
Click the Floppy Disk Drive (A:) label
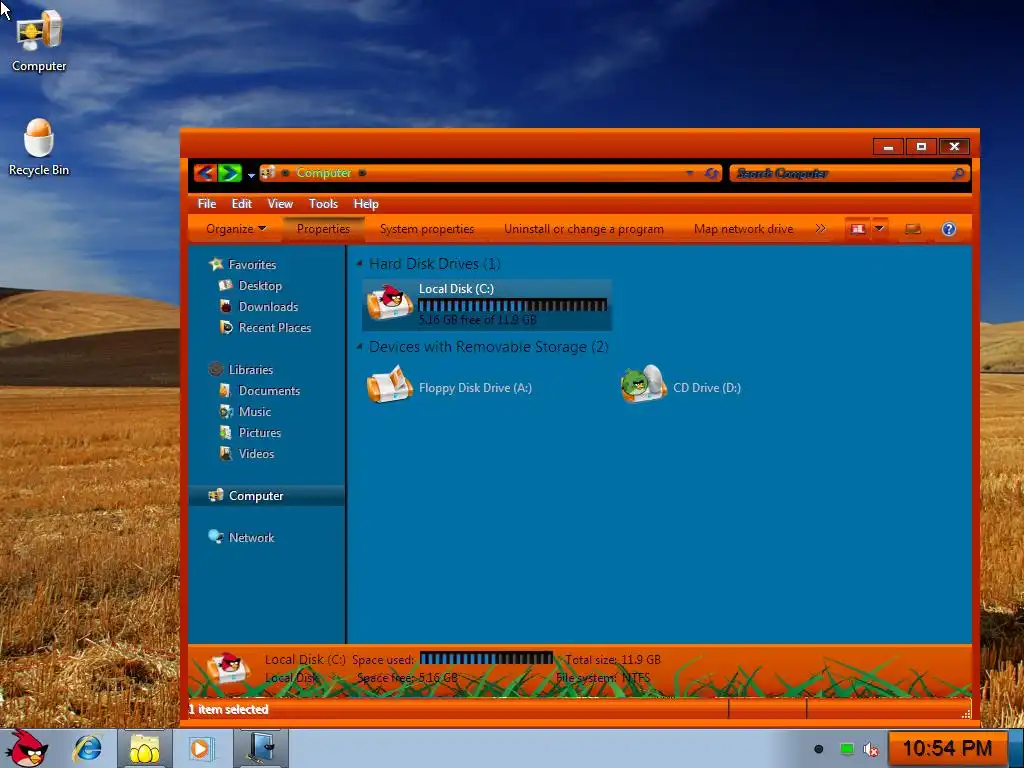475,388
